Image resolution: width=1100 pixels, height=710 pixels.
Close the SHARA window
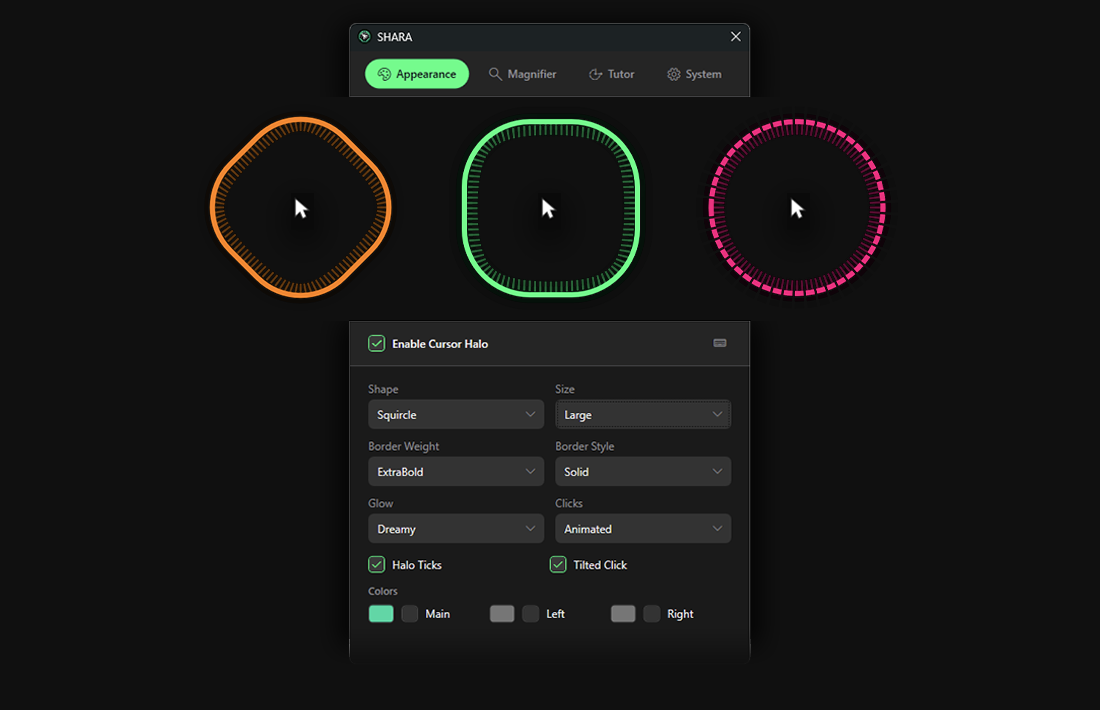click(x=736, y=37)
